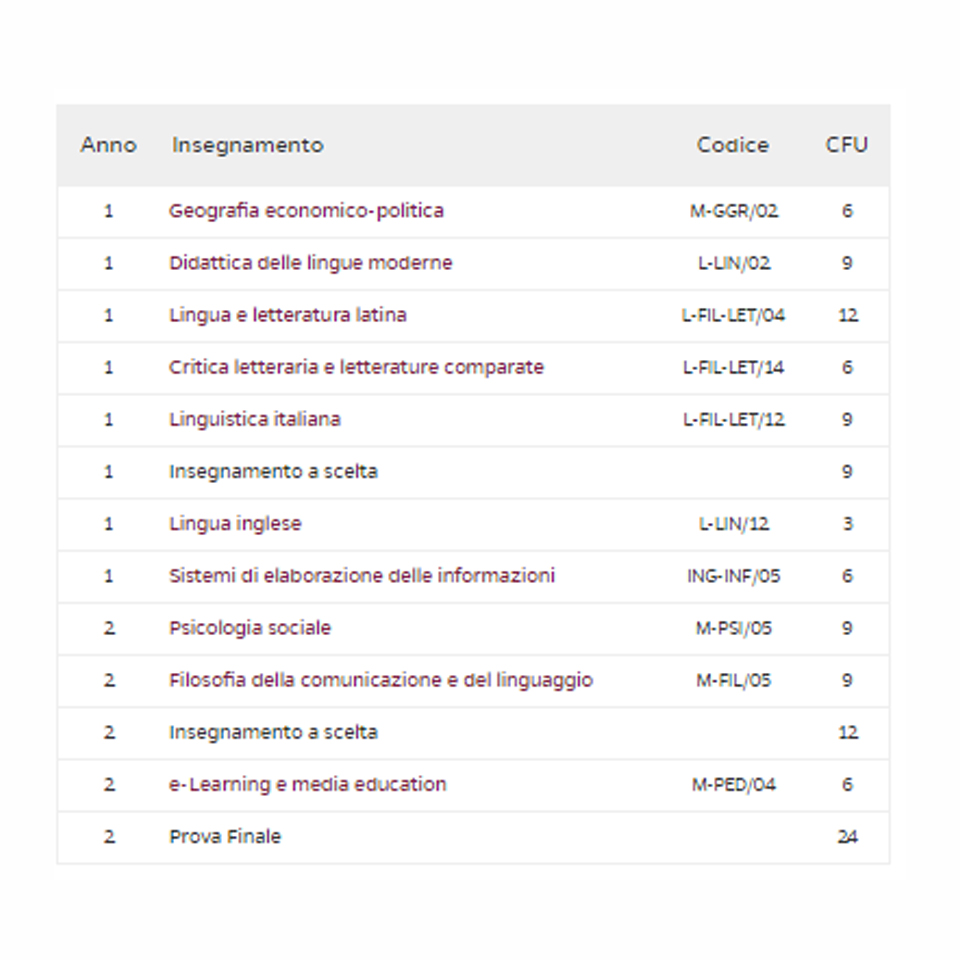This screenshot has width=960, height=960.
Task: Select the Lingua inglese course link
Action: 235,523
